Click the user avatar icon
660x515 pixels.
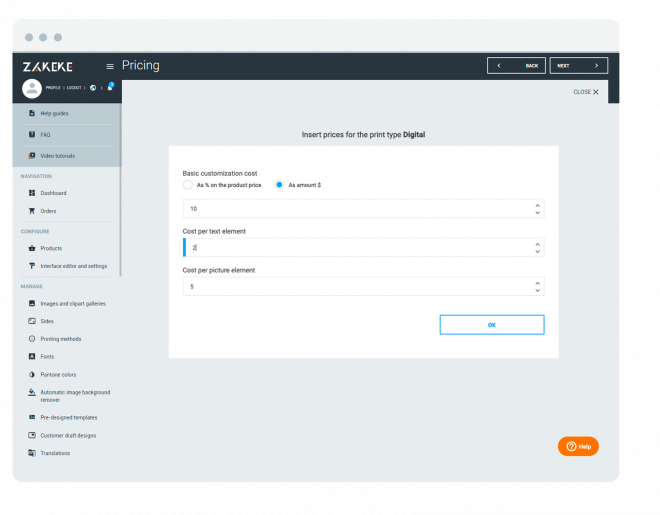point(32,88)
